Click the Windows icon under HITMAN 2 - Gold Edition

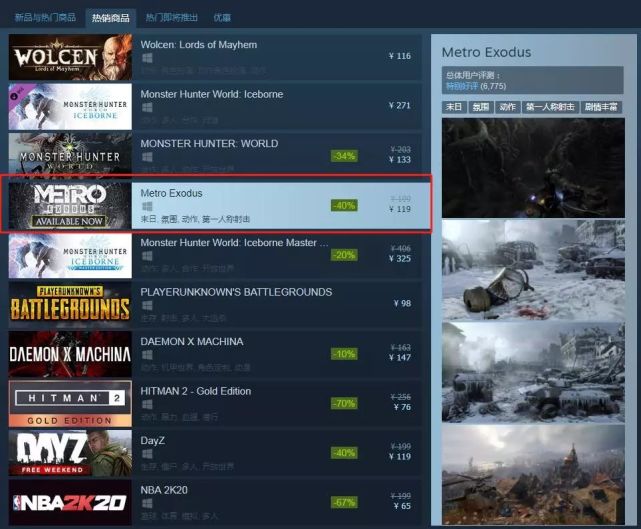pyautogui.click(x=147, y=404)
